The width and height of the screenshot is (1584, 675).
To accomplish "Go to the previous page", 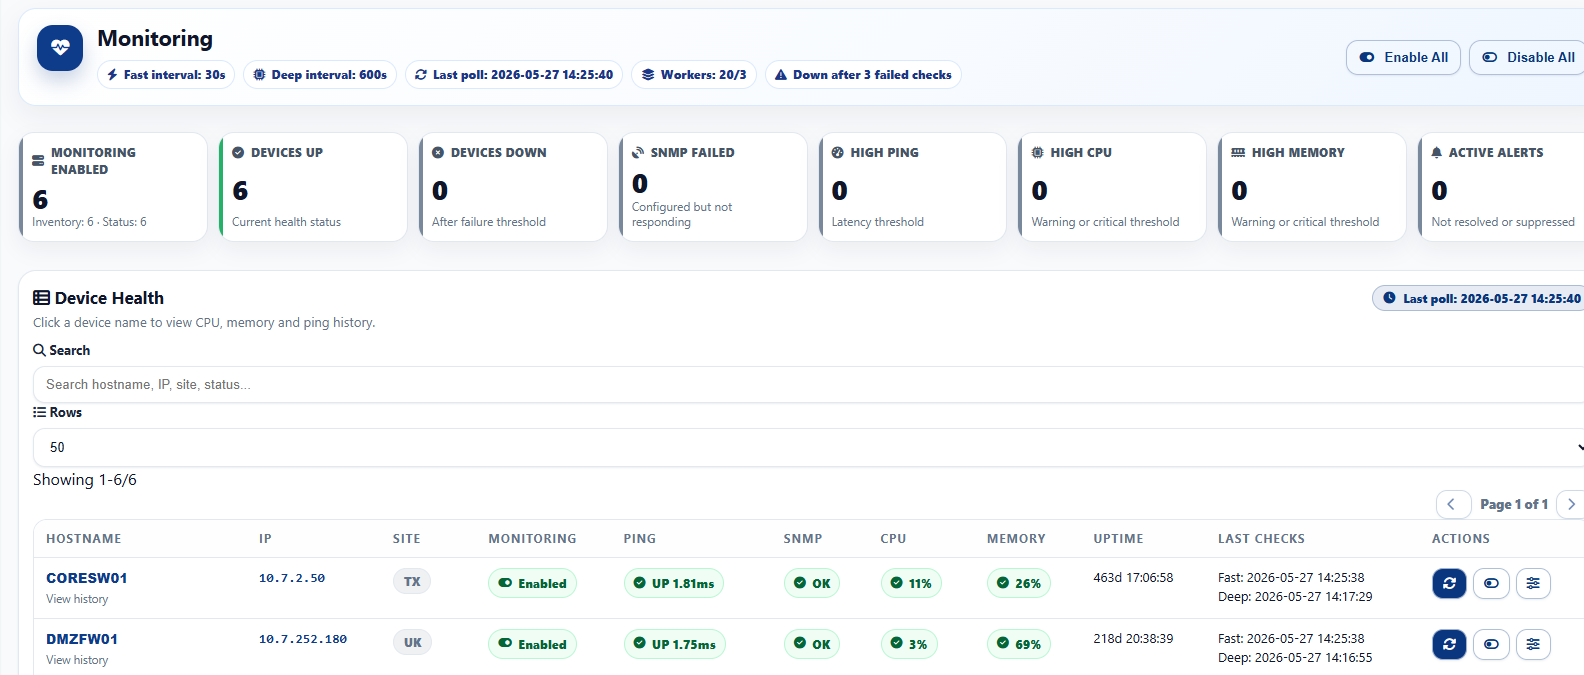I will click(1453, 504).
